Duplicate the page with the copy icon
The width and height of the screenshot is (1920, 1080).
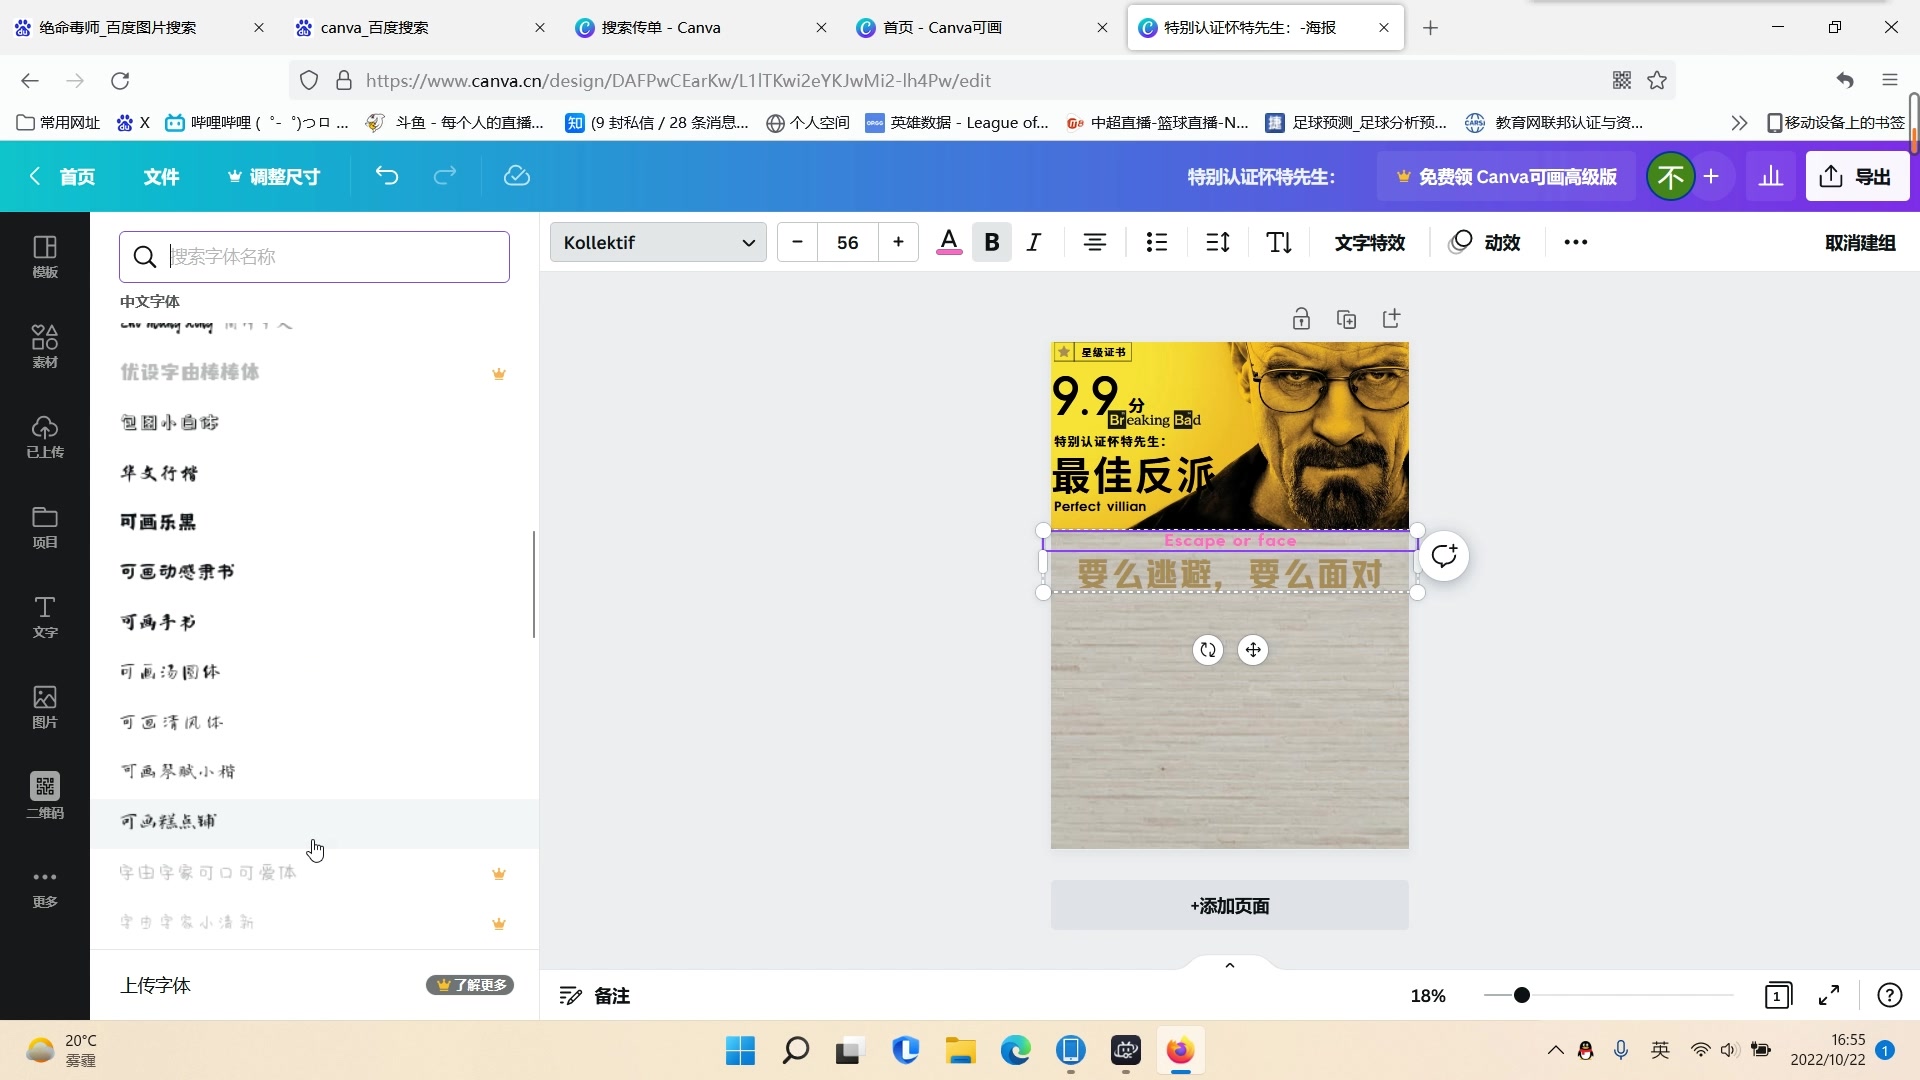[1346, 319]
